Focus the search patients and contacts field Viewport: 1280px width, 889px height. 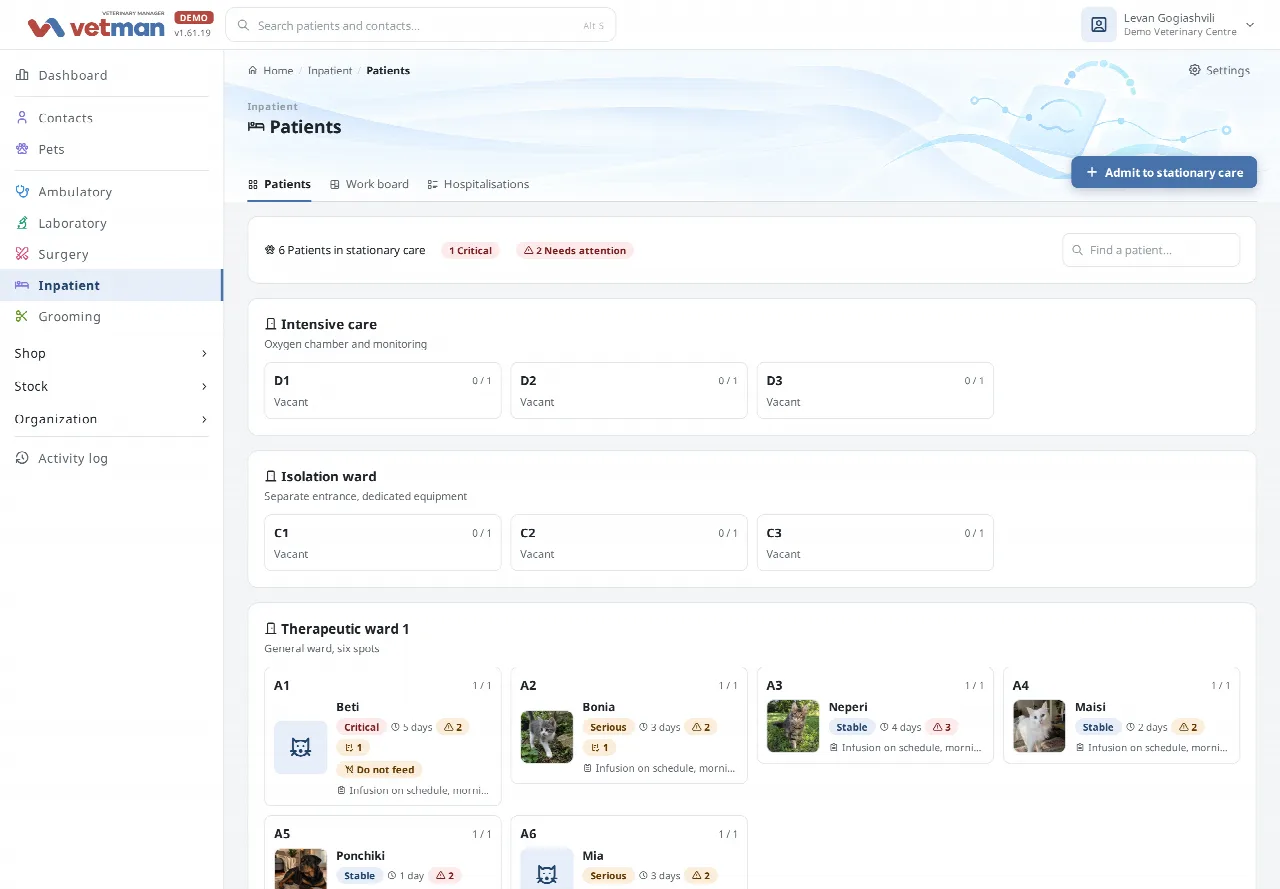420,25
